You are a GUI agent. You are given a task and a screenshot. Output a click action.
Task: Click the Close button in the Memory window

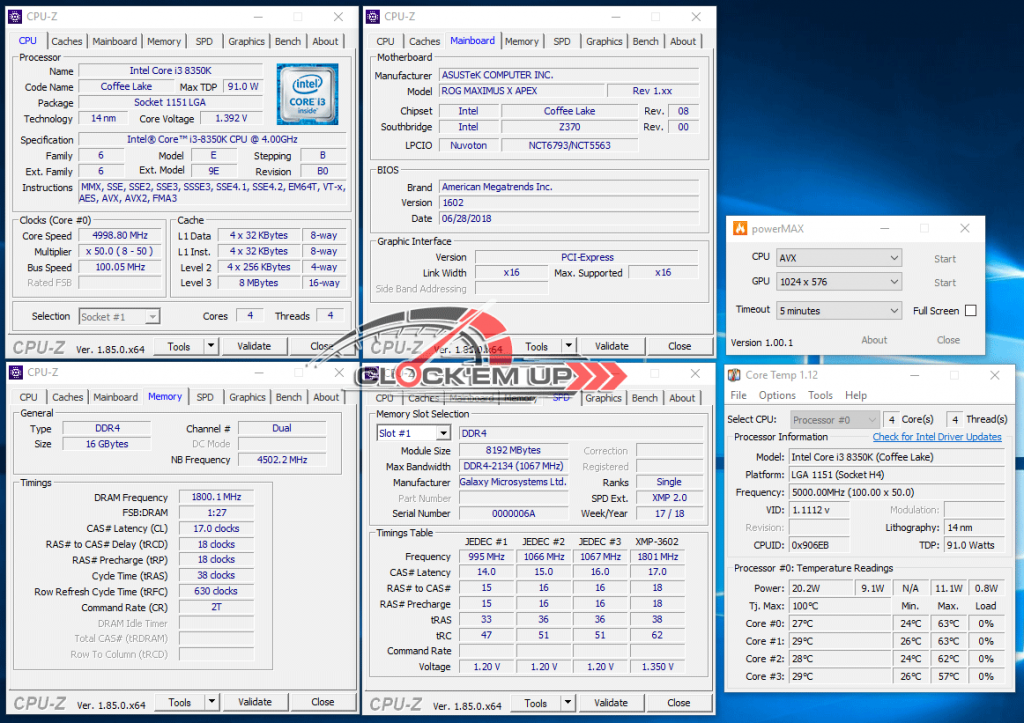(323, 702)
